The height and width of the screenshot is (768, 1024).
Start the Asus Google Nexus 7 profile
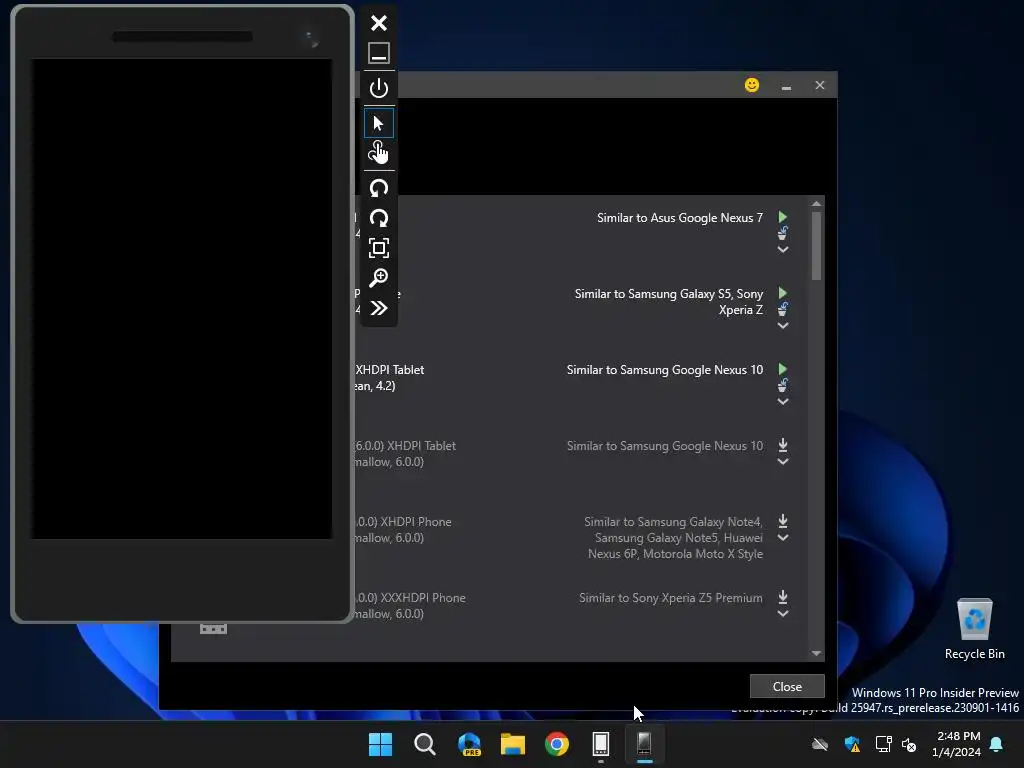(x=782, y=217)
